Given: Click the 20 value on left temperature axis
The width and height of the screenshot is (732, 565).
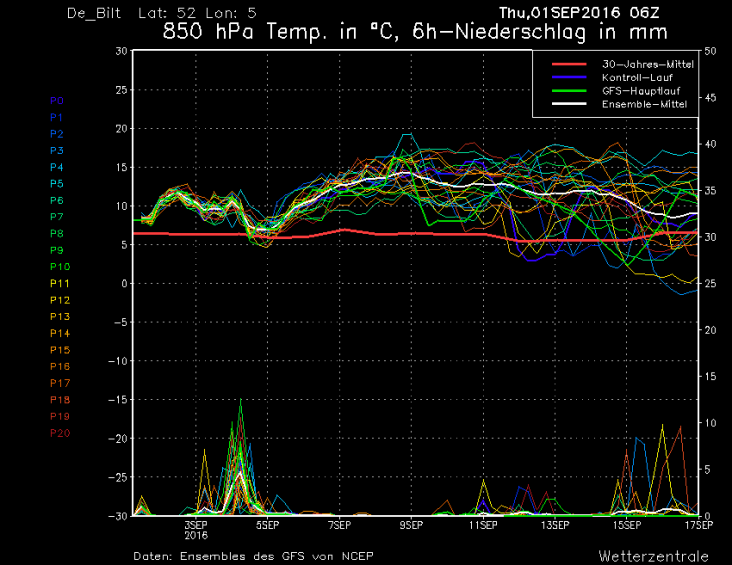Looking at the screenshot, I should coord(121,128).
